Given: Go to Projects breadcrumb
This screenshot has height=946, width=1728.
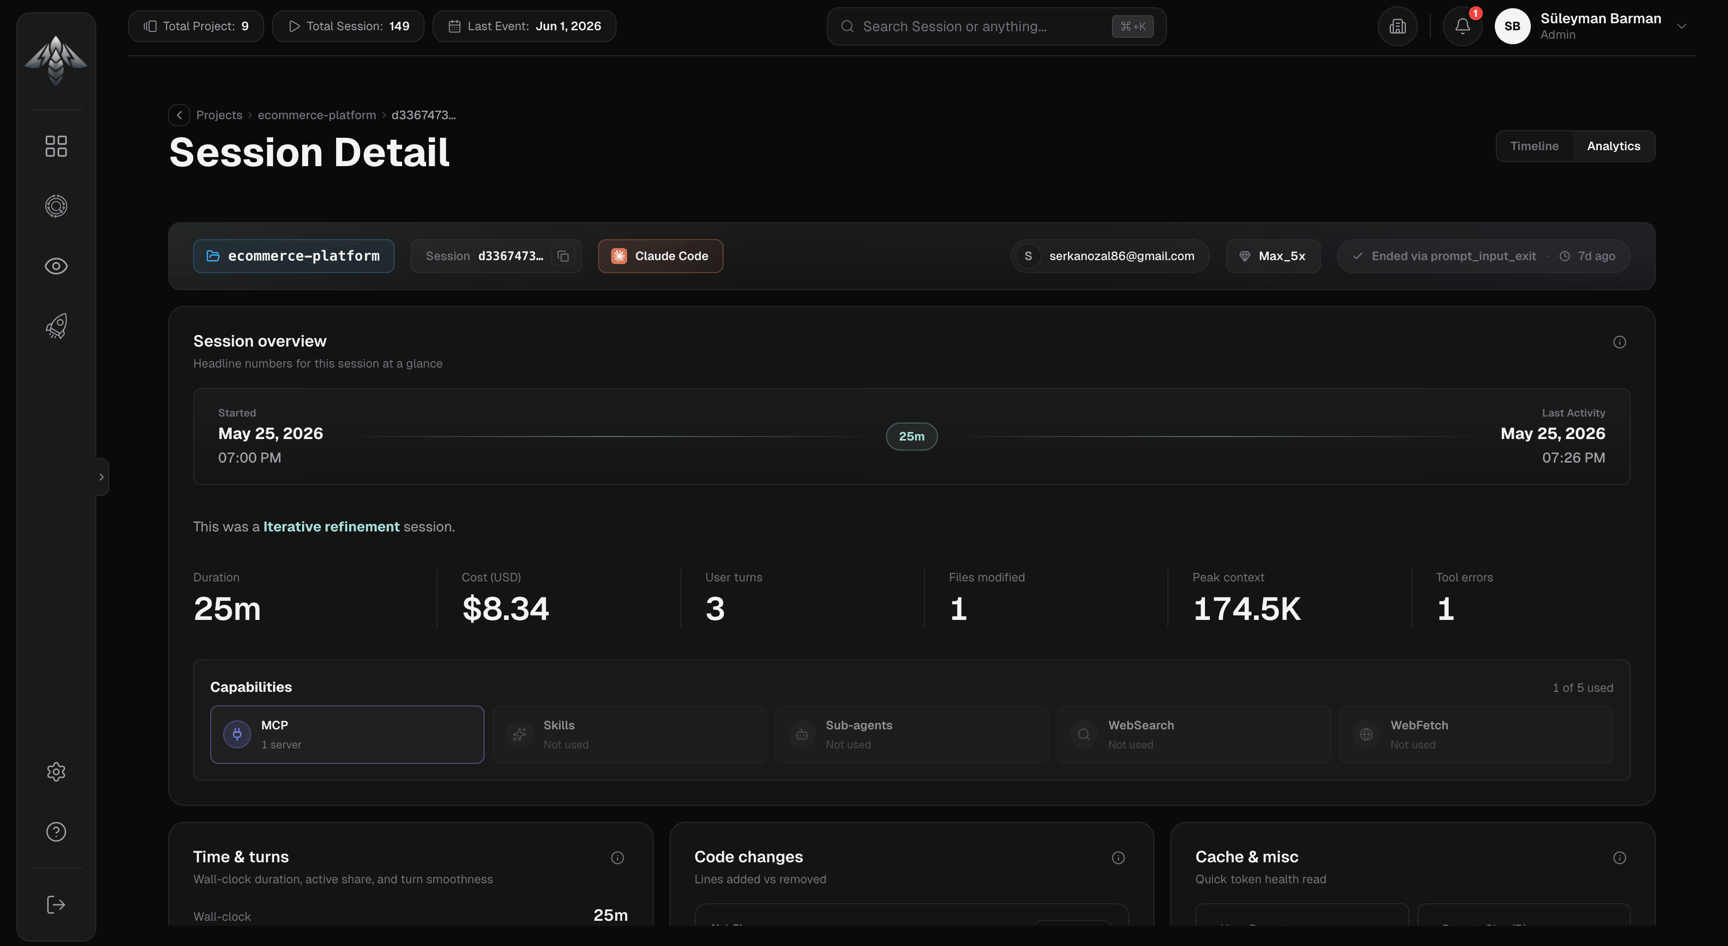Looking at the screenshot, I should coord(219,115).
